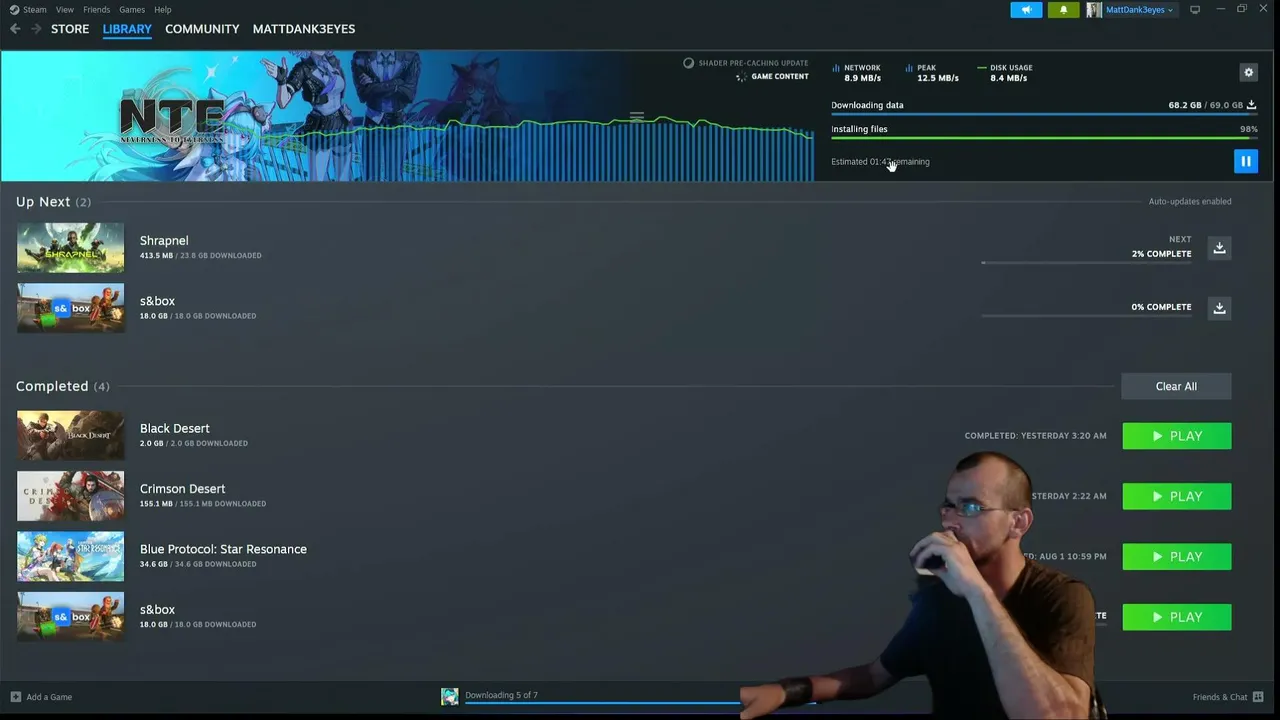The image size is (1280, 720).
Task: Open the Help menu
Action: 163,10
